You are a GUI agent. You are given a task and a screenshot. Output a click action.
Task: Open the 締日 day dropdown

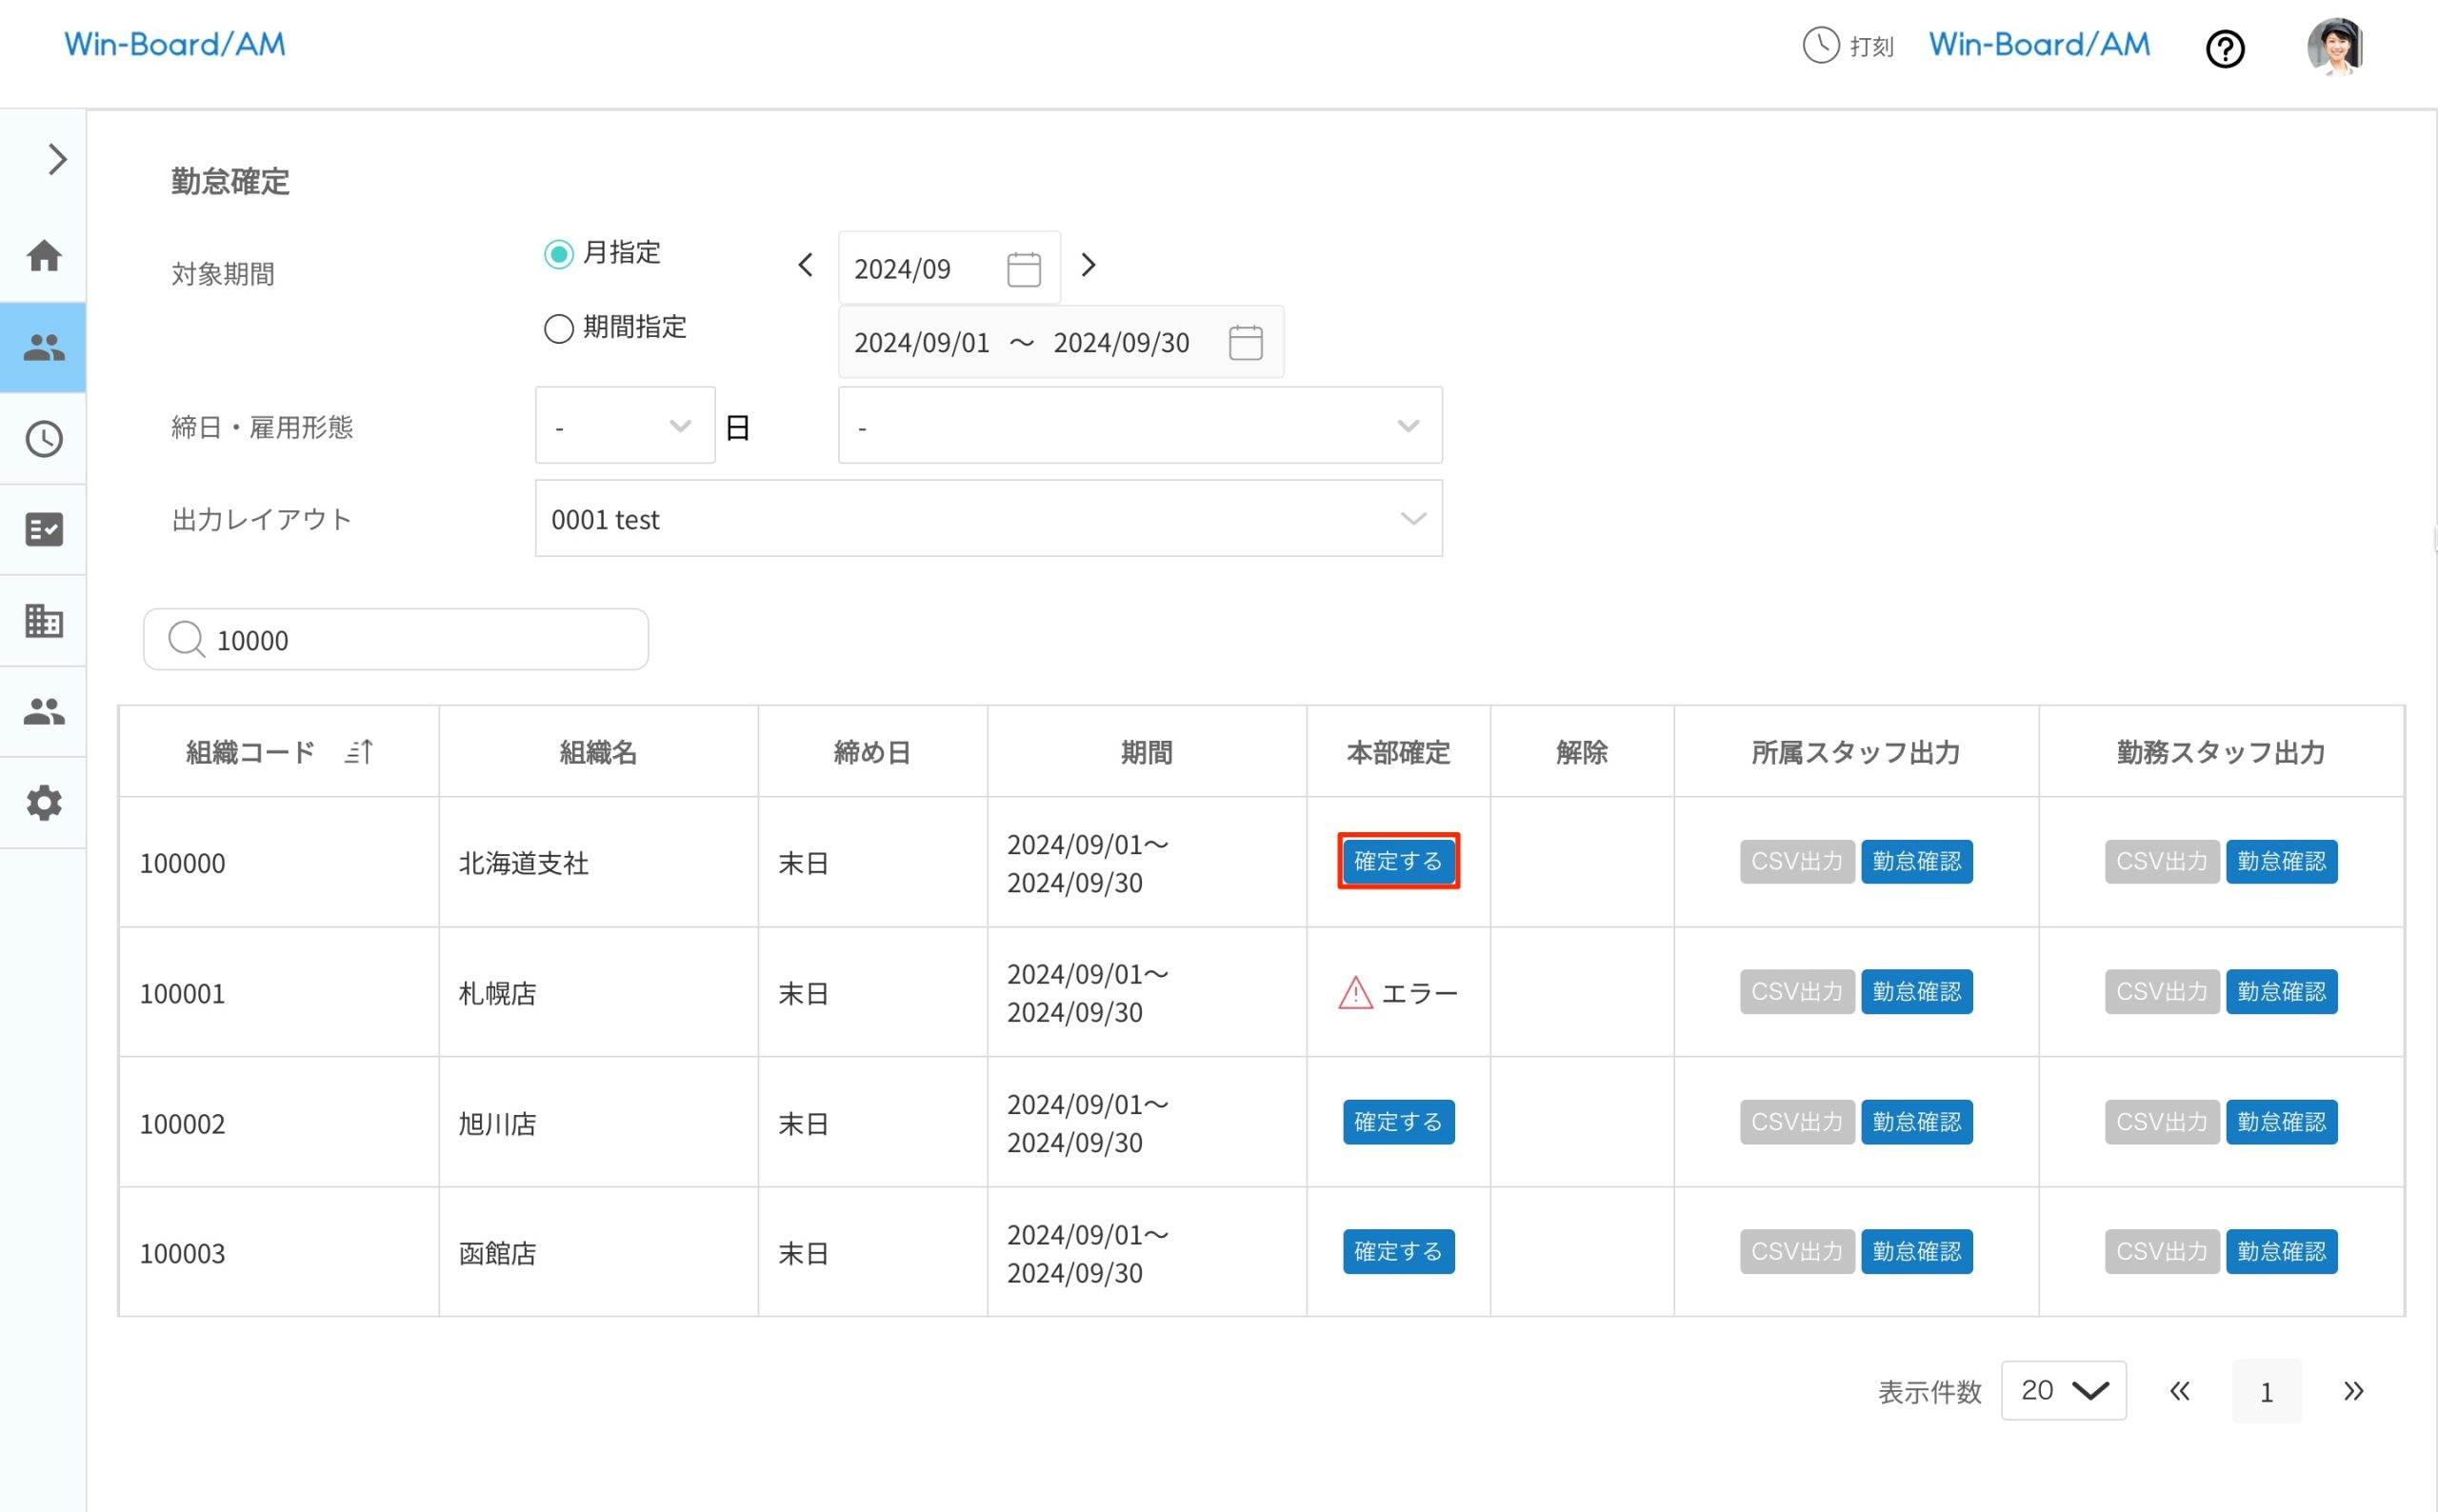point(624,427)
